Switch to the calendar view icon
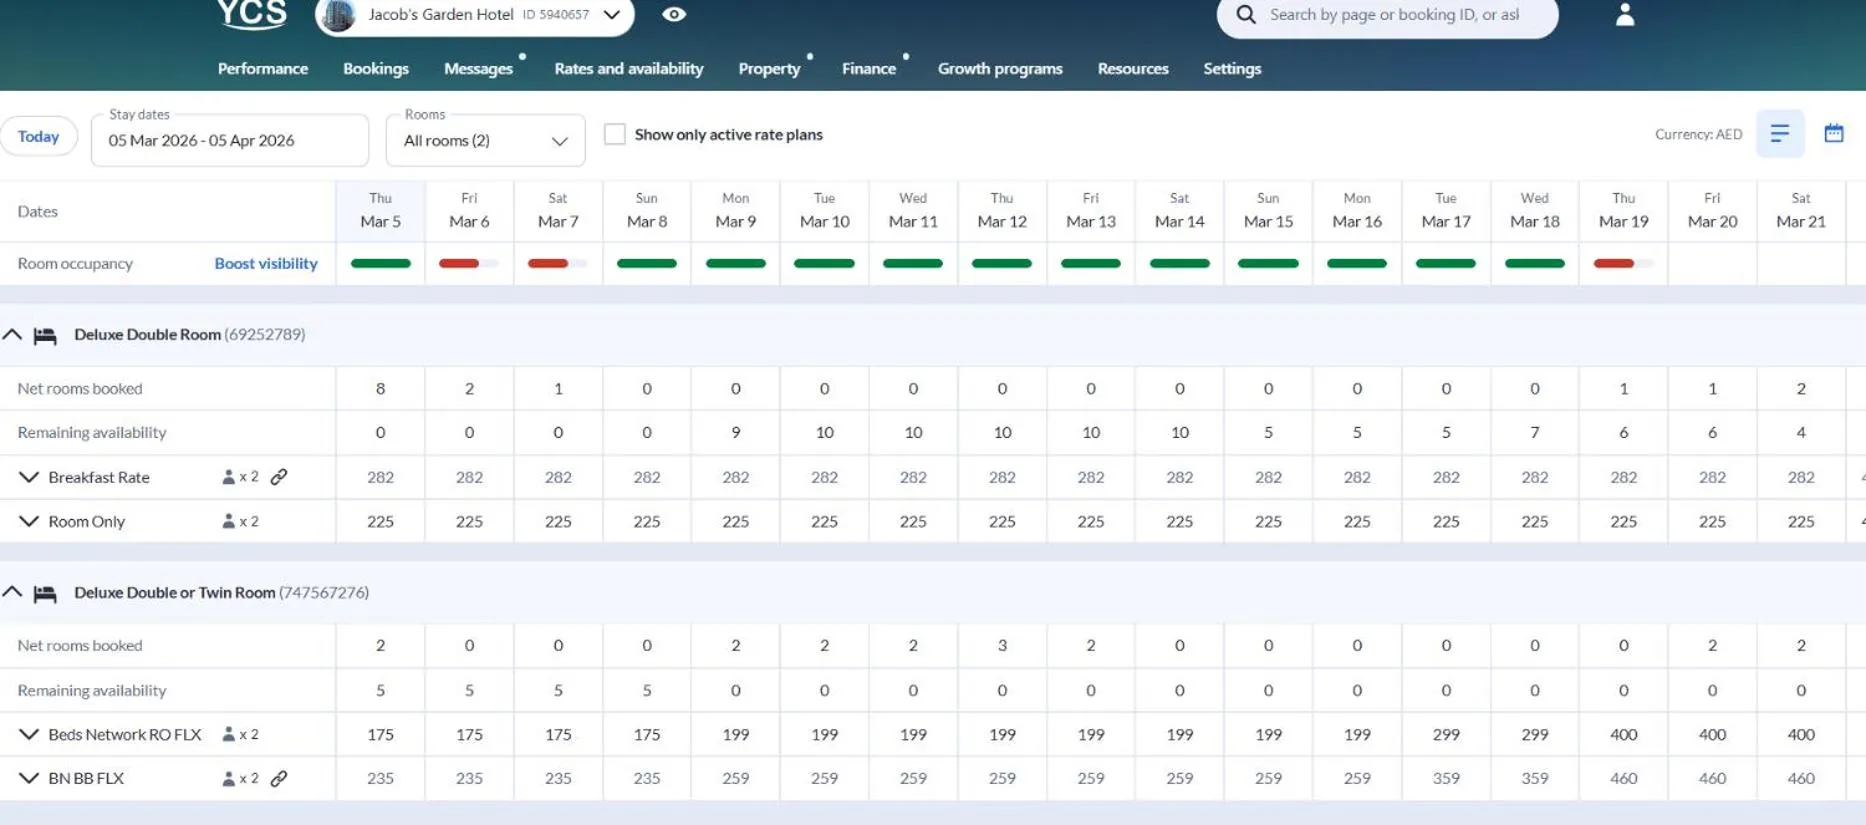This screenshot has width=1866, height=825. (x=1834, y=134)
